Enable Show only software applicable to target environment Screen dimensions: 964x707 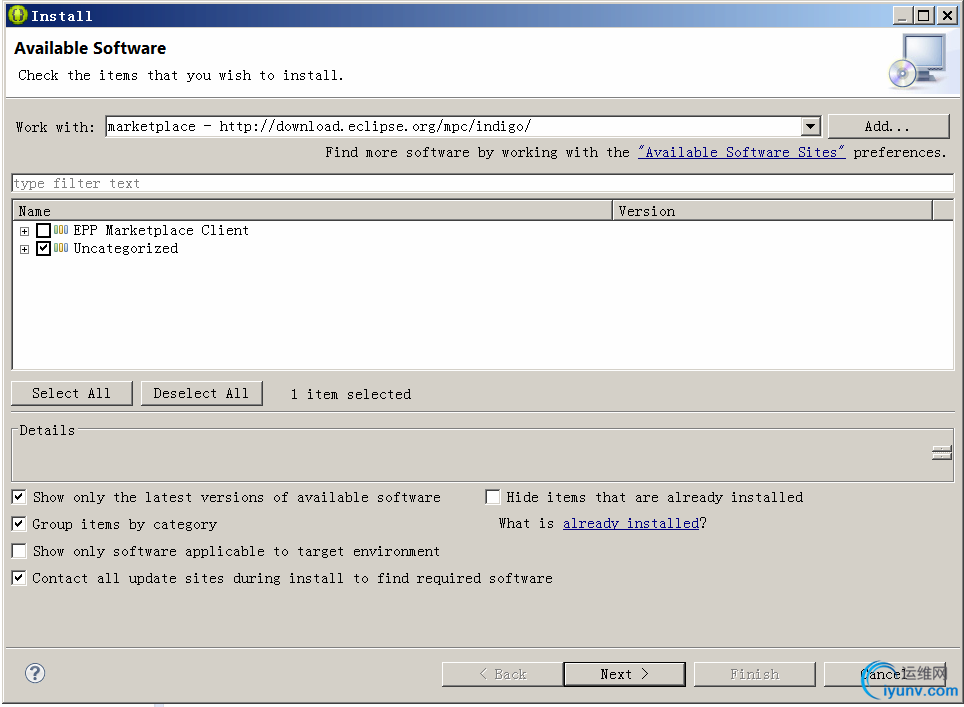pyautogui.click(x=19, y=551)
